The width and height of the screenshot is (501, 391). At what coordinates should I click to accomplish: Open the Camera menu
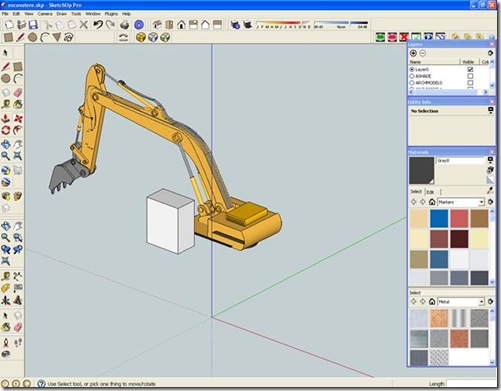click(45, 14)
